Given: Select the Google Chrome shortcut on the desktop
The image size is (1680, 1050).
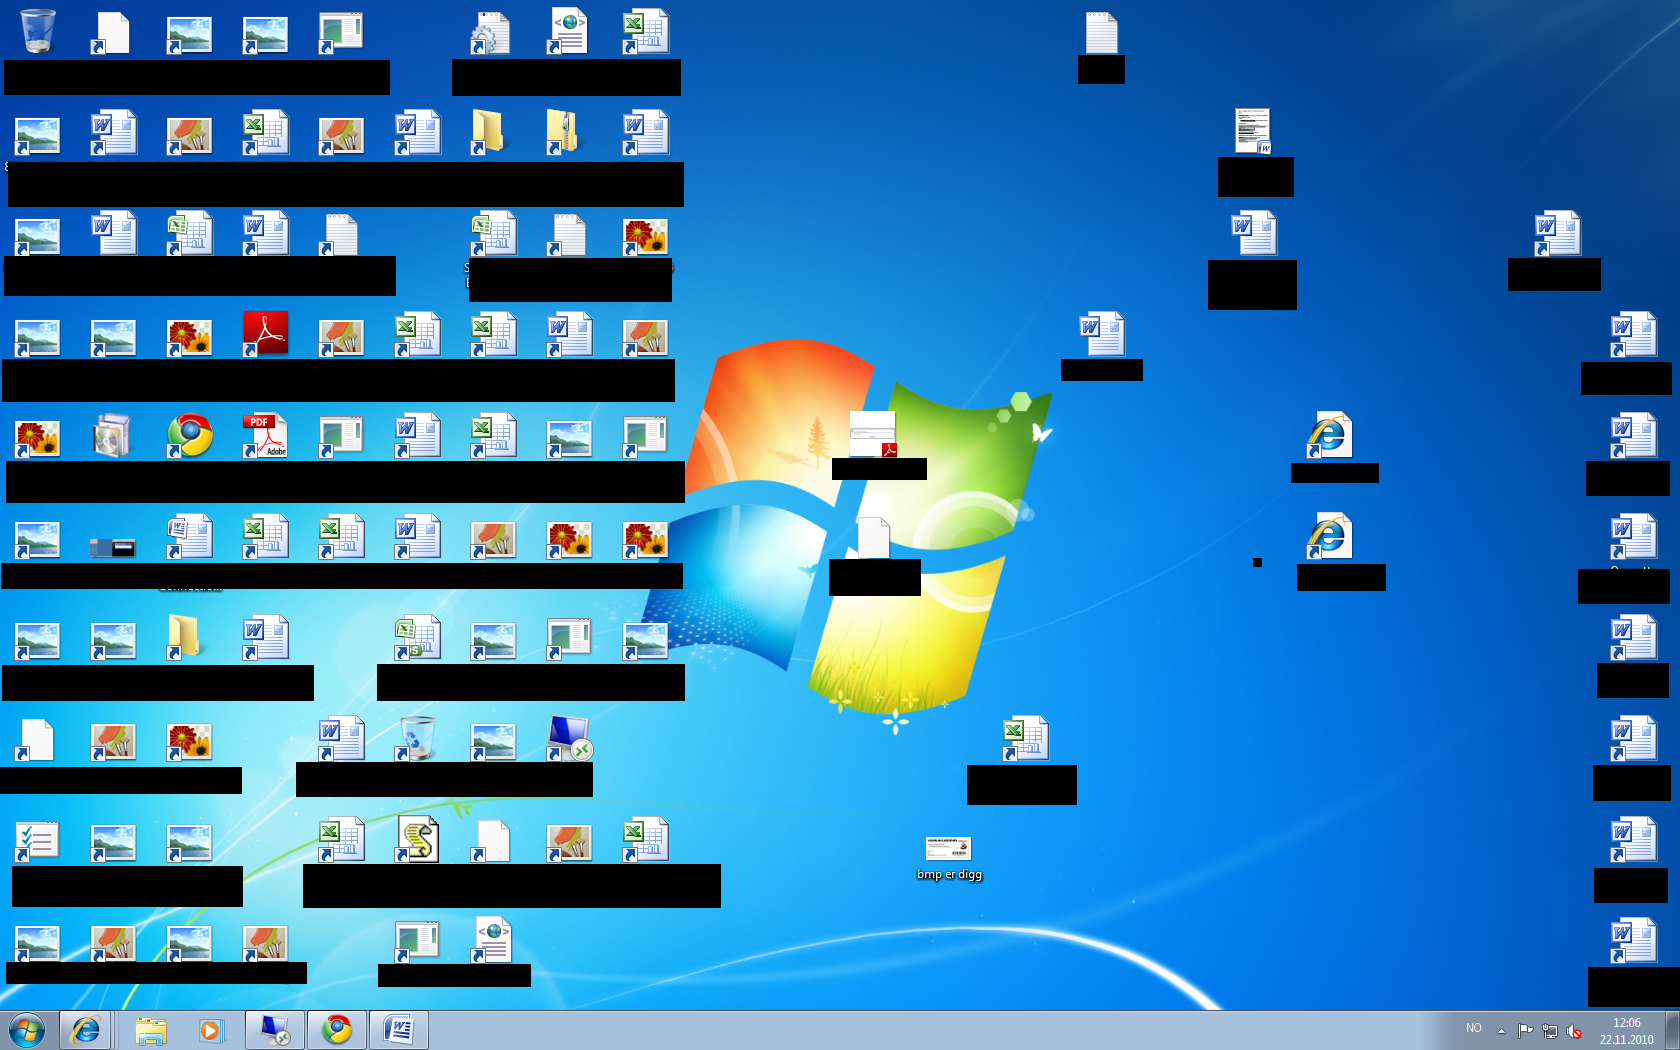Looking at the screenshot, I should tap(189, 436).
